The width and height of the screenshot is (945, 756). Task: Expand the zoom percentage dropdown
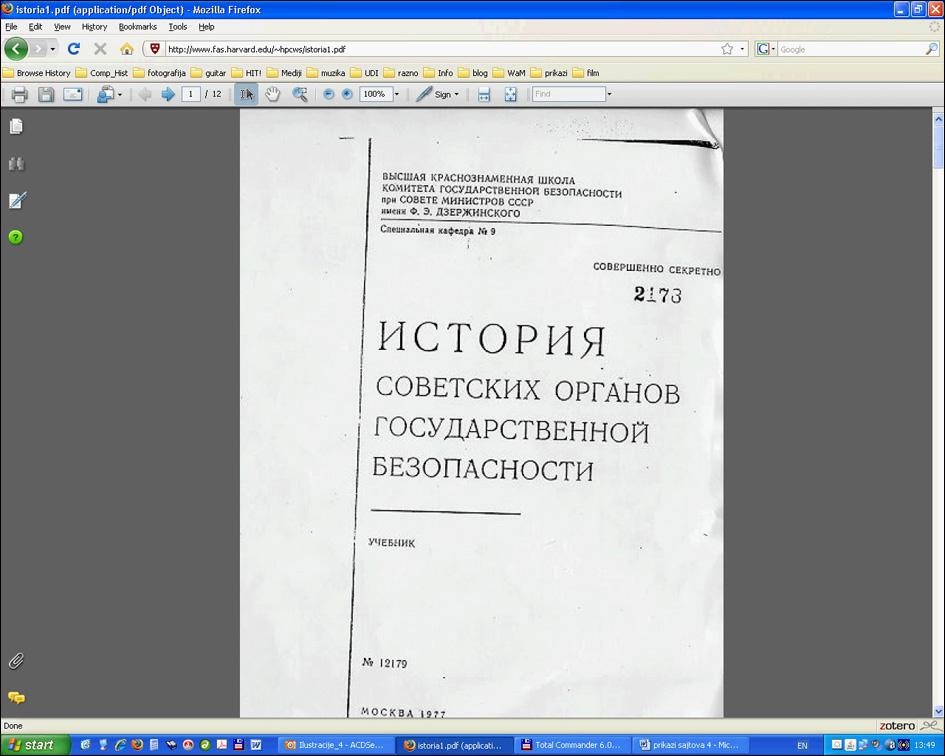(397, 94)
